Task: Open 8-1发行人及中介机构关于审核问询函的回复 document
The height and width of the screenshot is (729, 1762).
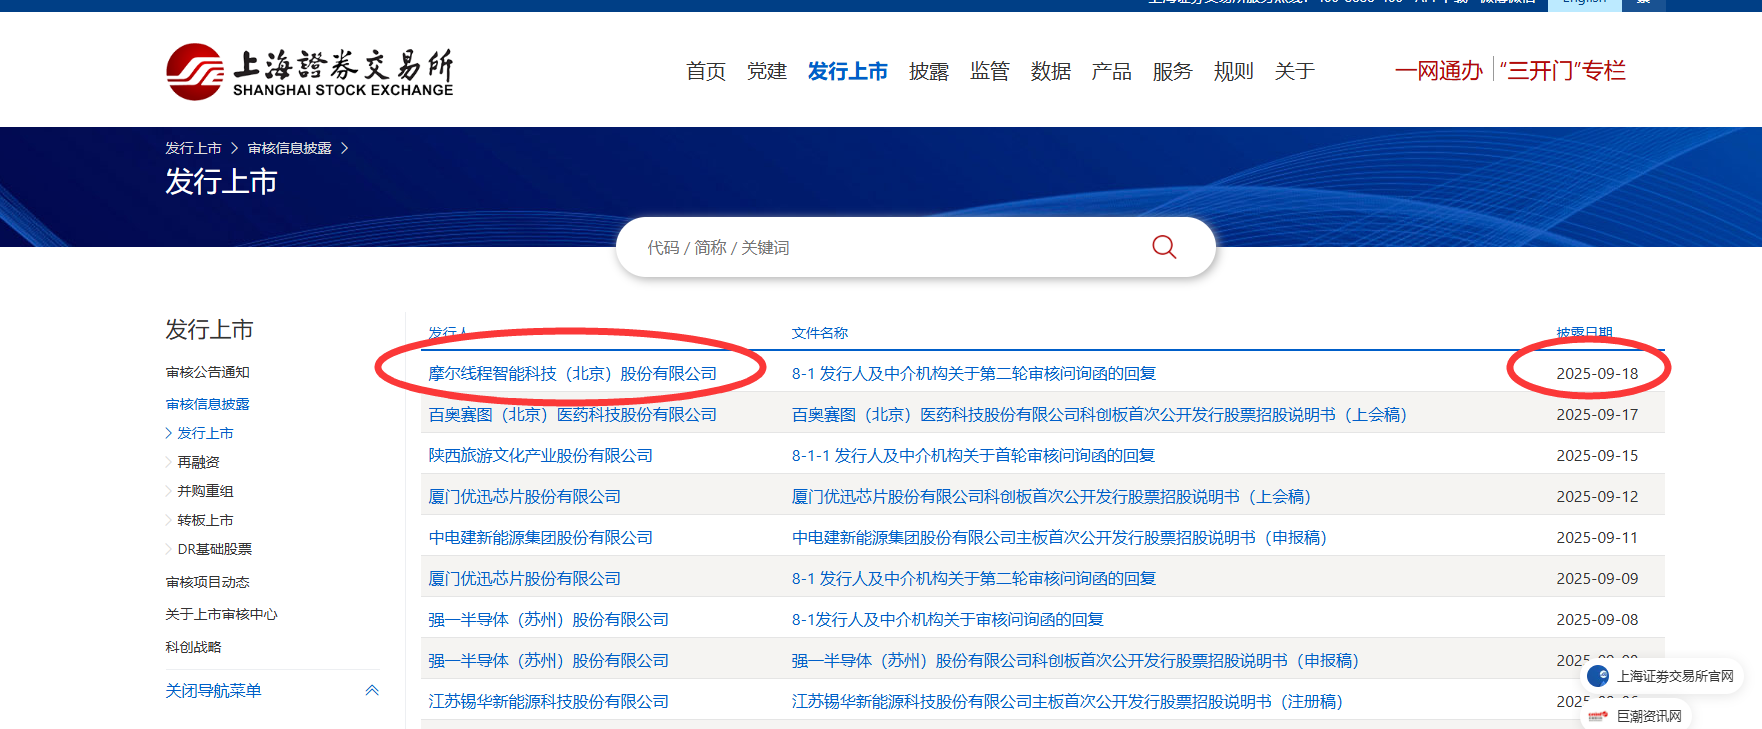Action: pyautogui.click(x=948, y=619)
